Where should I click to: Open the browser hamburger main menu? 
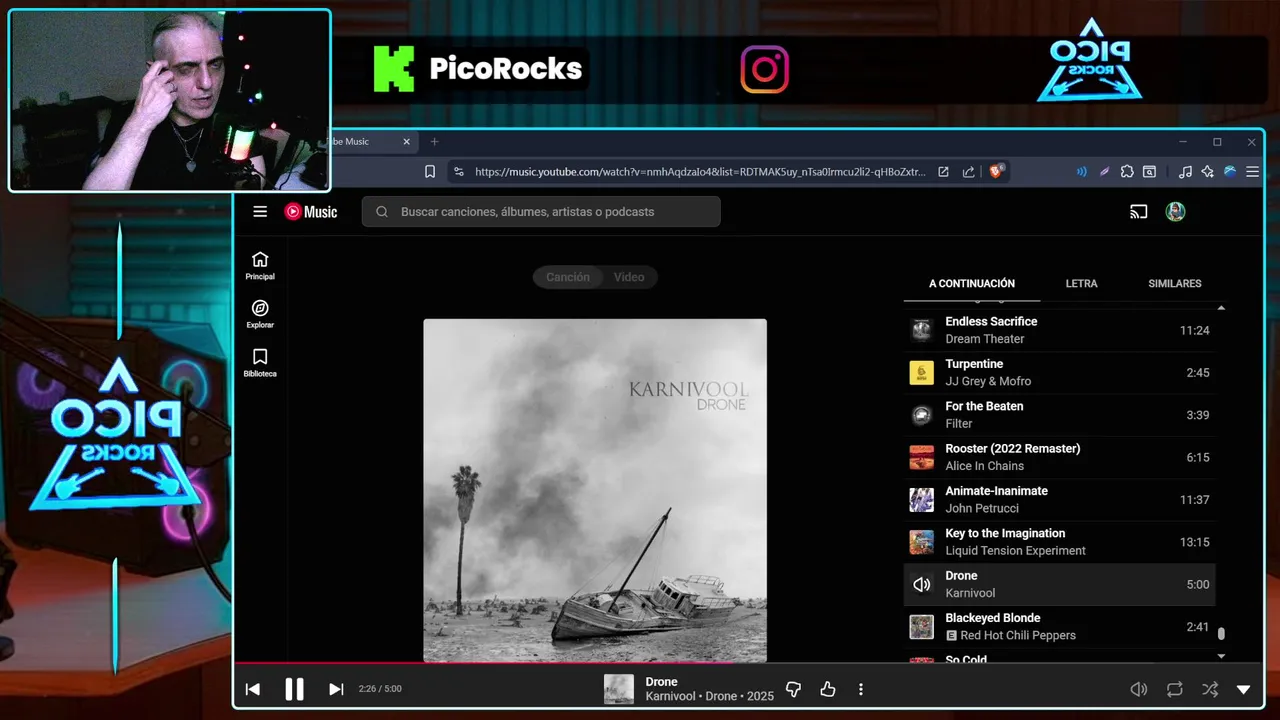1252,172
